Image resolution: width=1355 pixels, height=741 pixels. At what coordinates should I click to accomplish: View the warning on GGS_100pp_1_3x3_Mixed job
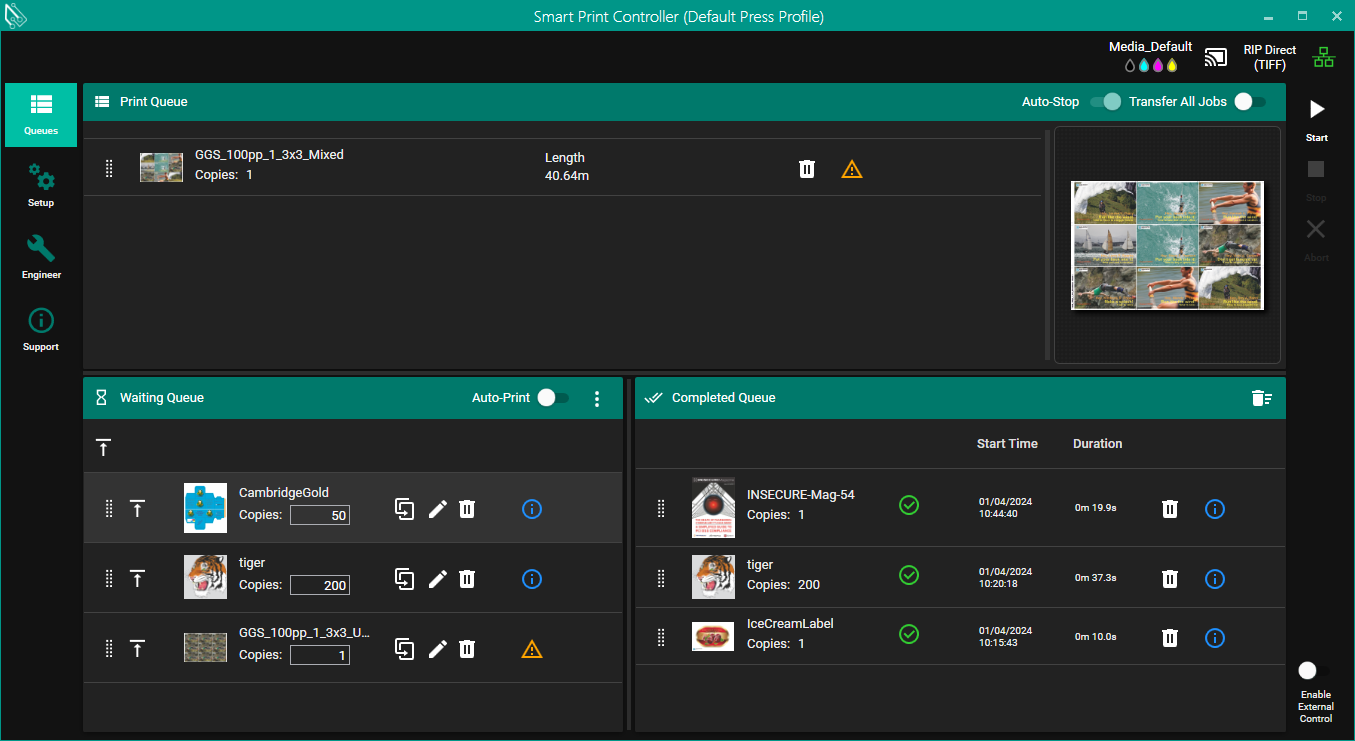pyautogui.click(x=851, y=168)
